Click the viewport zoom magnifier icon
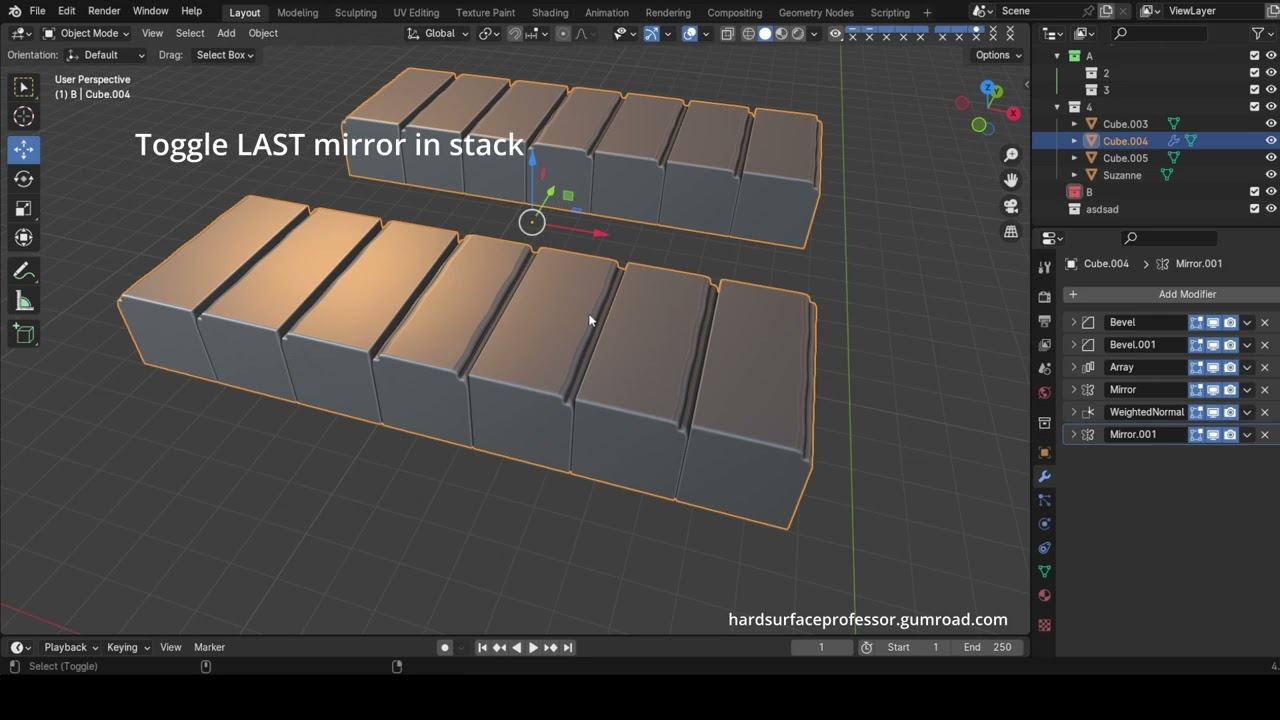This screenshot has width=1280, height=720. tap(1011, 155)
